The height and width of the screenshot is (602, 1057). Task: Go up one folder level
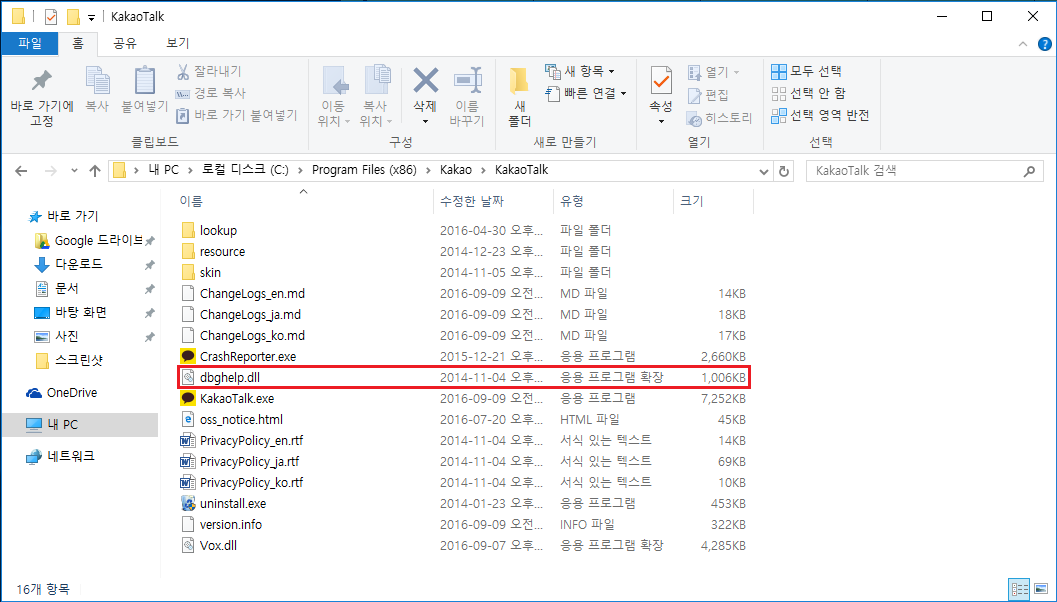point(94,171)
